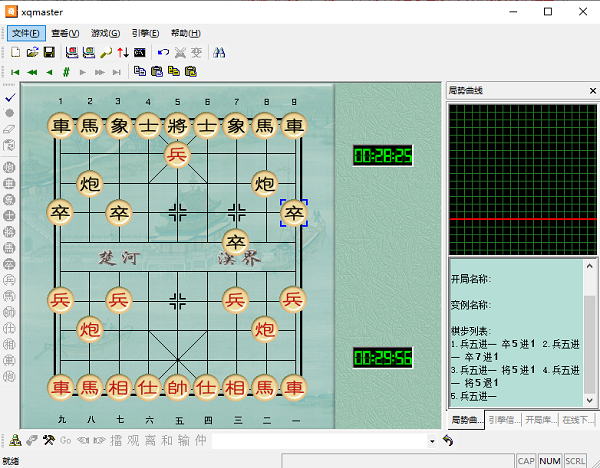Viewport: 600px width, 468px height.
Task: Open a game file with folder icon
Action: (32, 52)
